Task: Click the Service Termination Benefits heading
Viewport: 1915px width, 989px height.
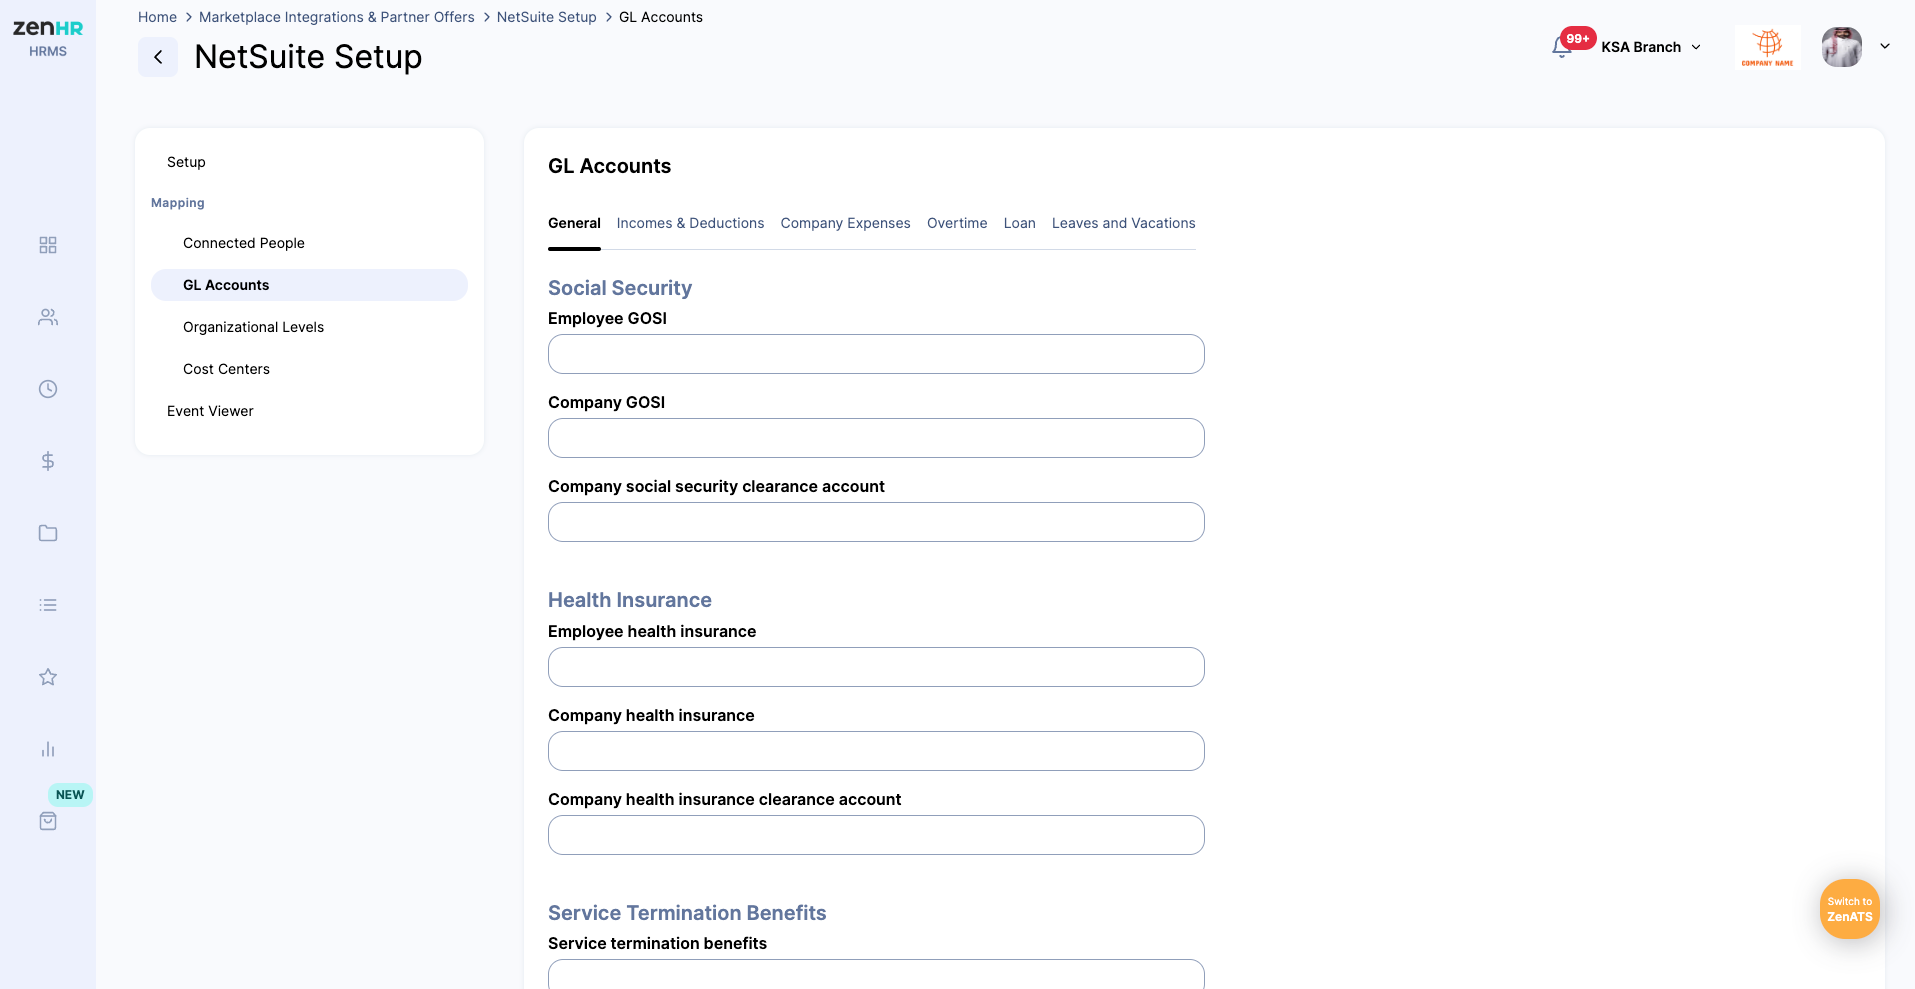Action: pyautogui.click(x=687, y=913)
